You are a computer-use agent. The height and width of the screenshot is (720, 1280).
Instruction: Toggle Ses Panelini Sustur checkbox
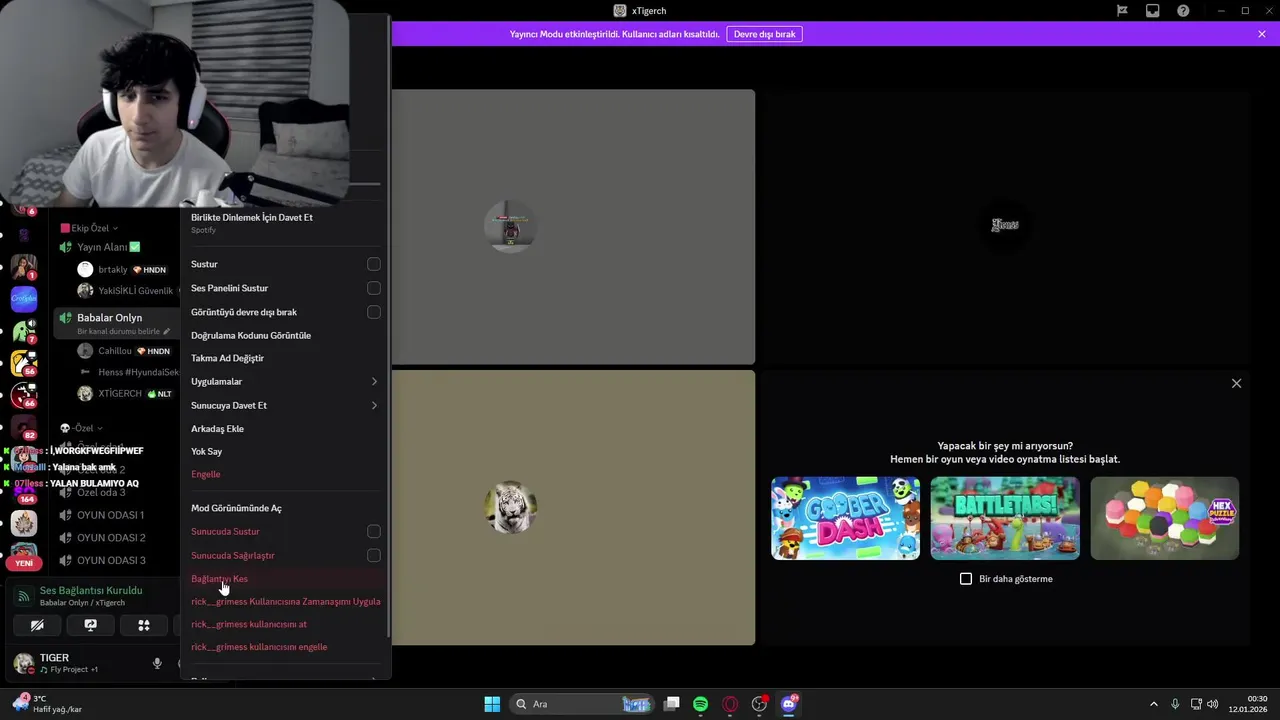pos(374,288)
